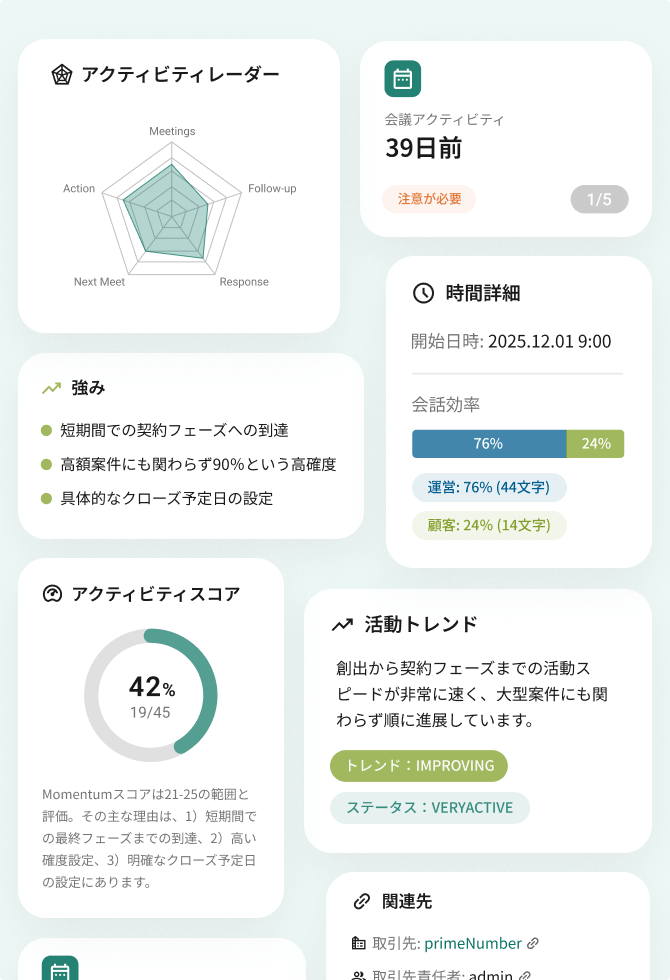Click the building icon beside 取引先
The height and width of the screenshot is (980, 670).
pyautogui.click(x=359, y=943)
